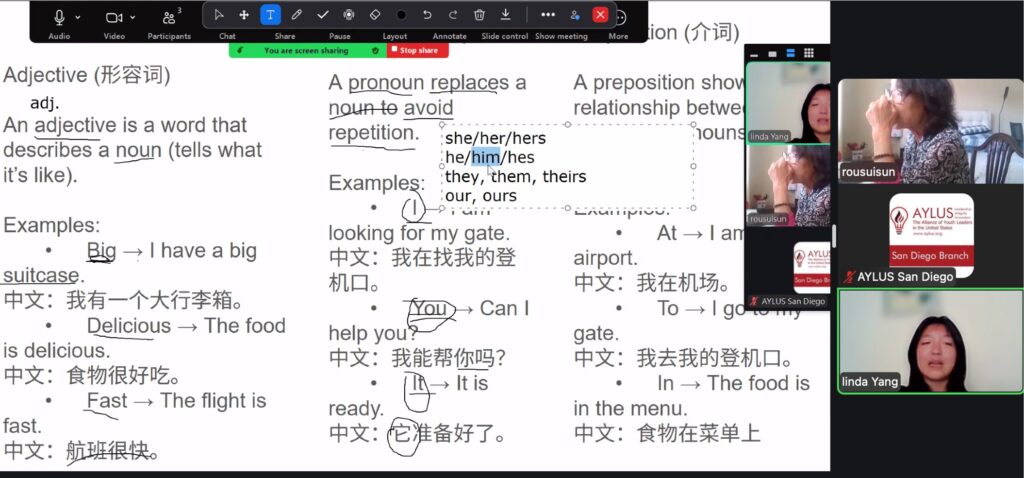Select the Eraser tool
This screenshot has width=1024, height=478.
tap(375, 15)
